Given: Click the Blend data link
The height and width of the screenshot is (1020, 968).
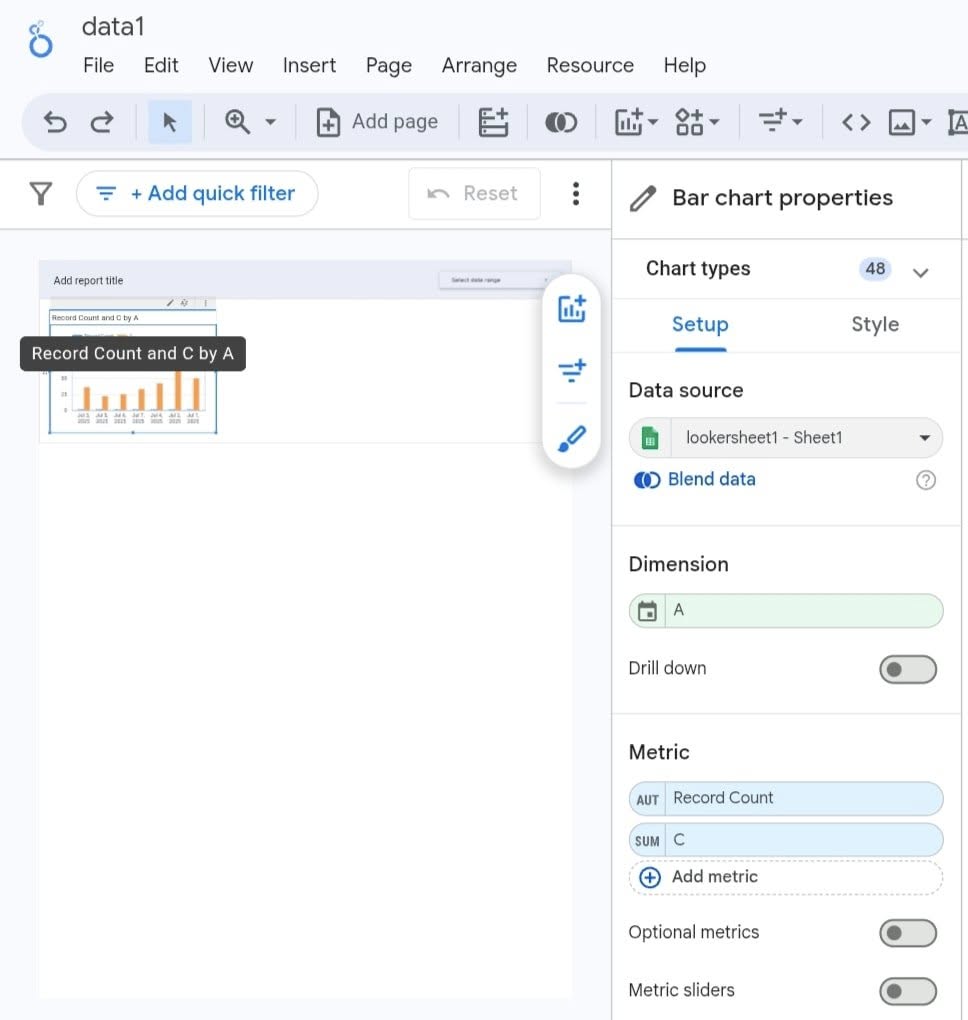Looking at the screenshot, I should pos(711,479).
